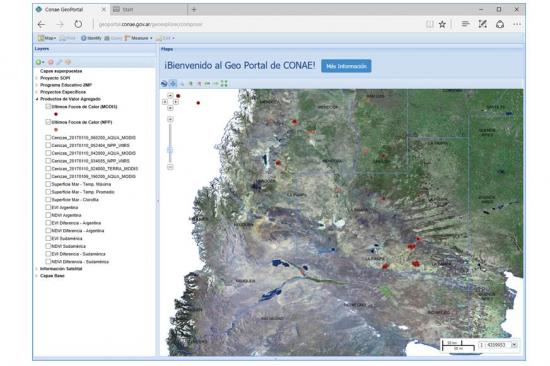Open the map scale dropdown
This screenshot has height=366, width=550.
tap(514, 345)
